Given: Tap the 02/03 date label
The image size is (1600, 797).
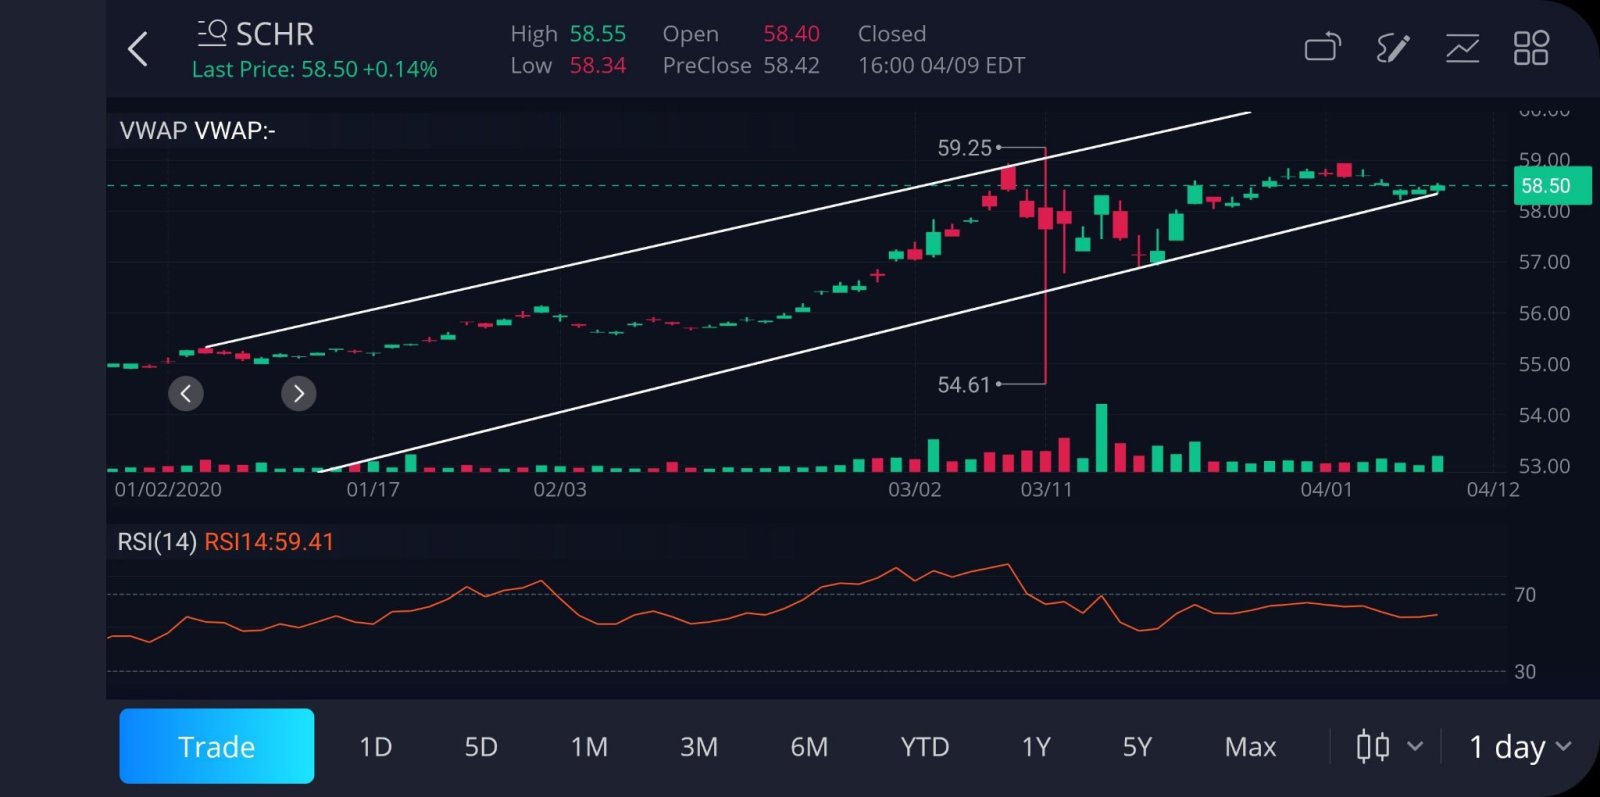Looking at the screenshot, I should click(x=560, y=490).
